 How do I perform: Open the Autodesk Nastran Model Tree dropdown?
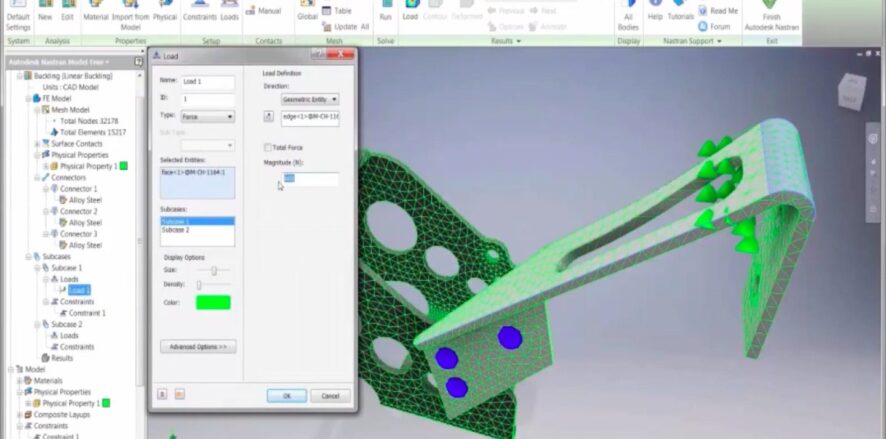(59, 62)
